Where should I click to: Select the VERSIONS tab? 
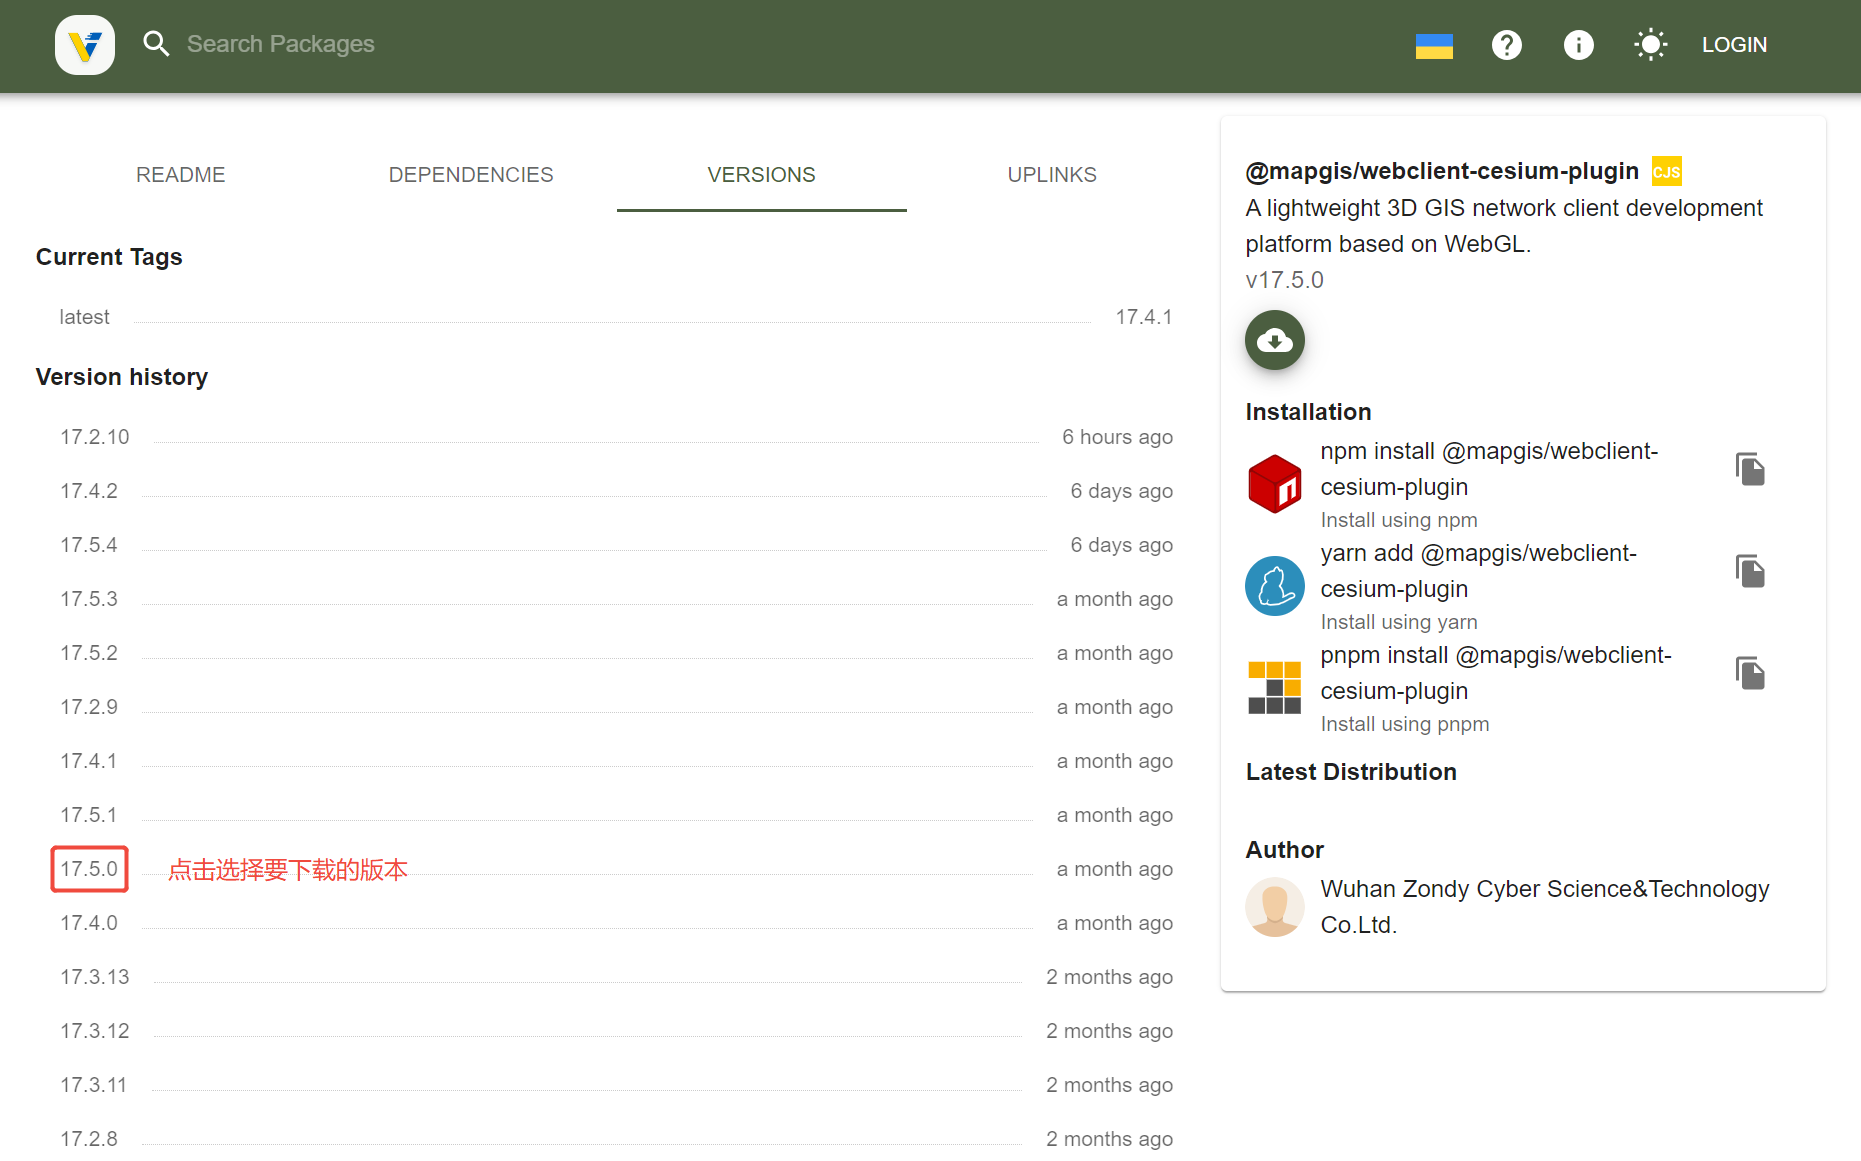762,175
